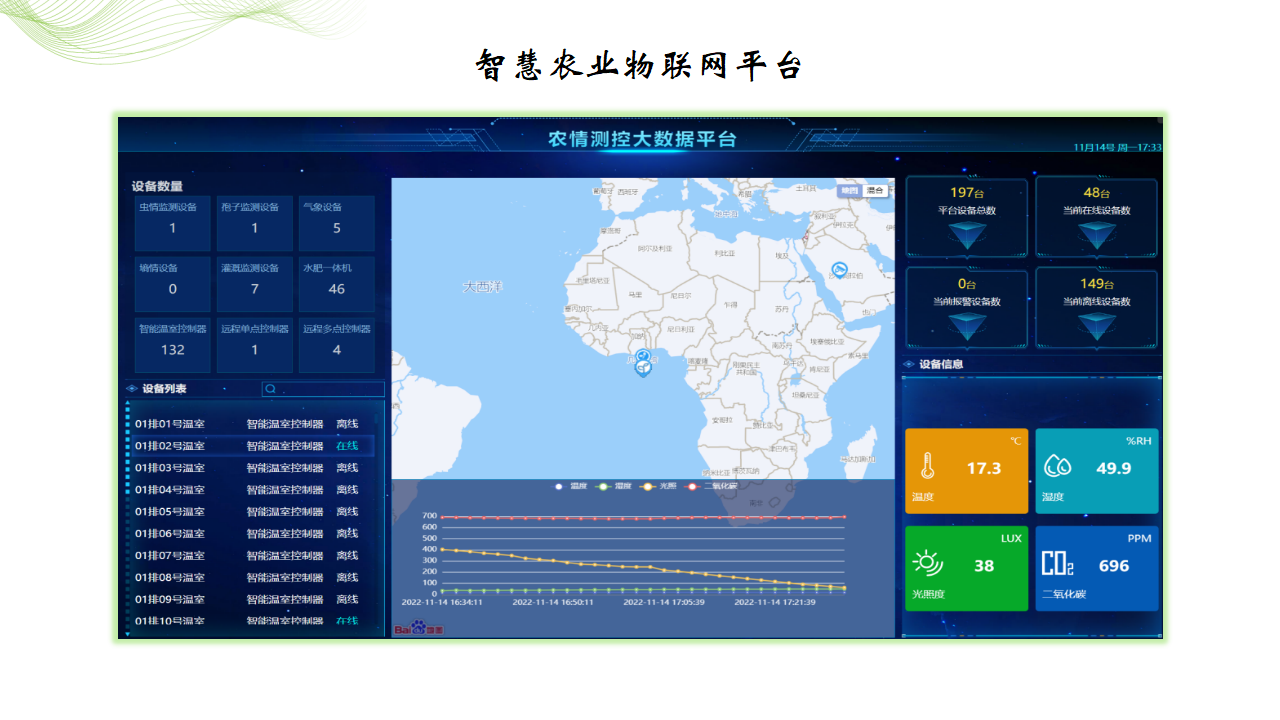Switch map to 混合 view
1280x720 pixels.
(x=876, y=190)
